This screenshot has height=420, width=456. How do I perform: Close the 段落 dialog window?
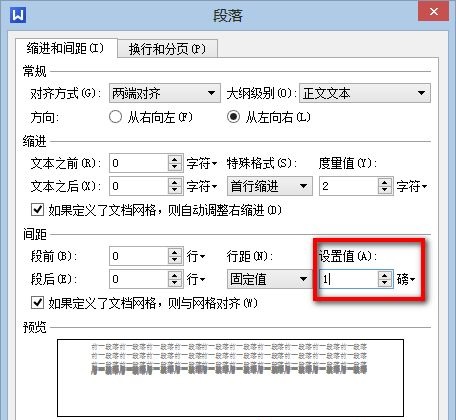pos(433,12)
